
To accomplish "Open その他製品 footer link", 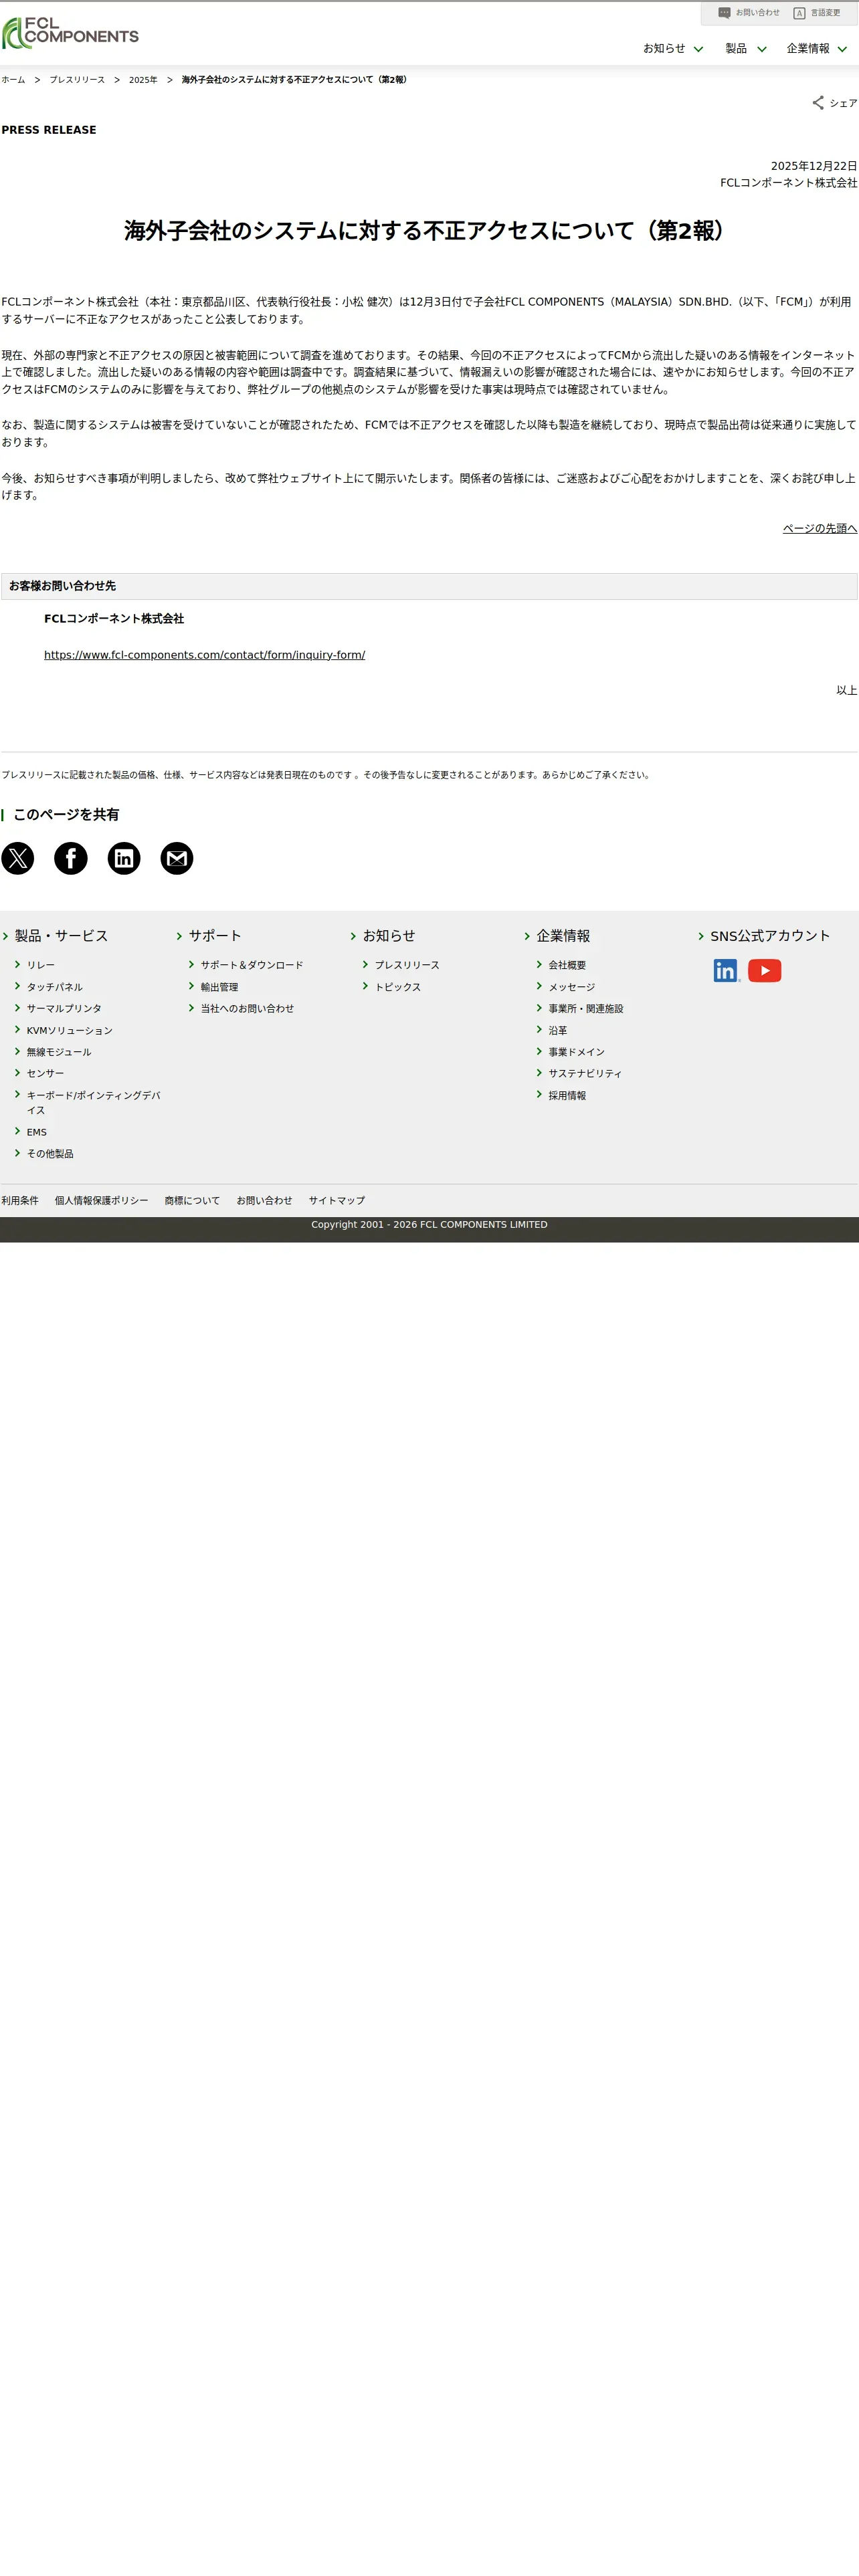I will tap(50, 1154).
